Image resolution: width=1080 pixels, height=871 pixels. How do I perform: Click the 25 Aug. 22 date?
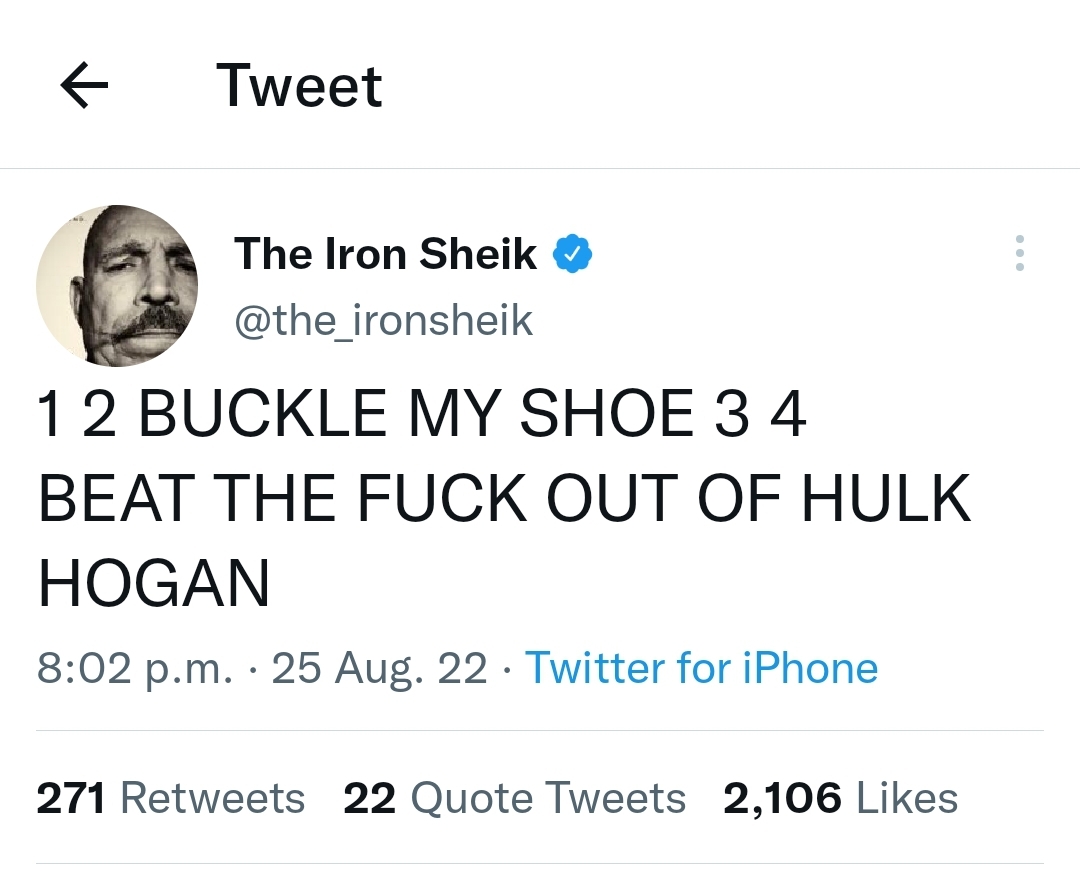(x=379, y=667)
